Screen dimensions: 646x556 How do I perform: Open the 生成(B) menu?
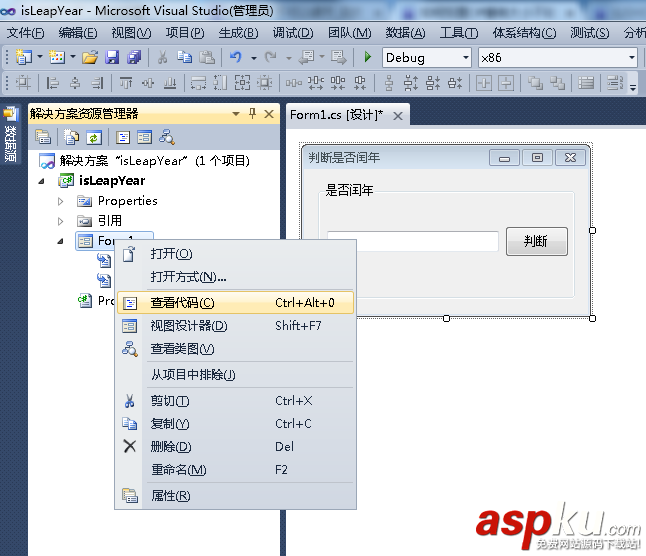tap(239, 33)
